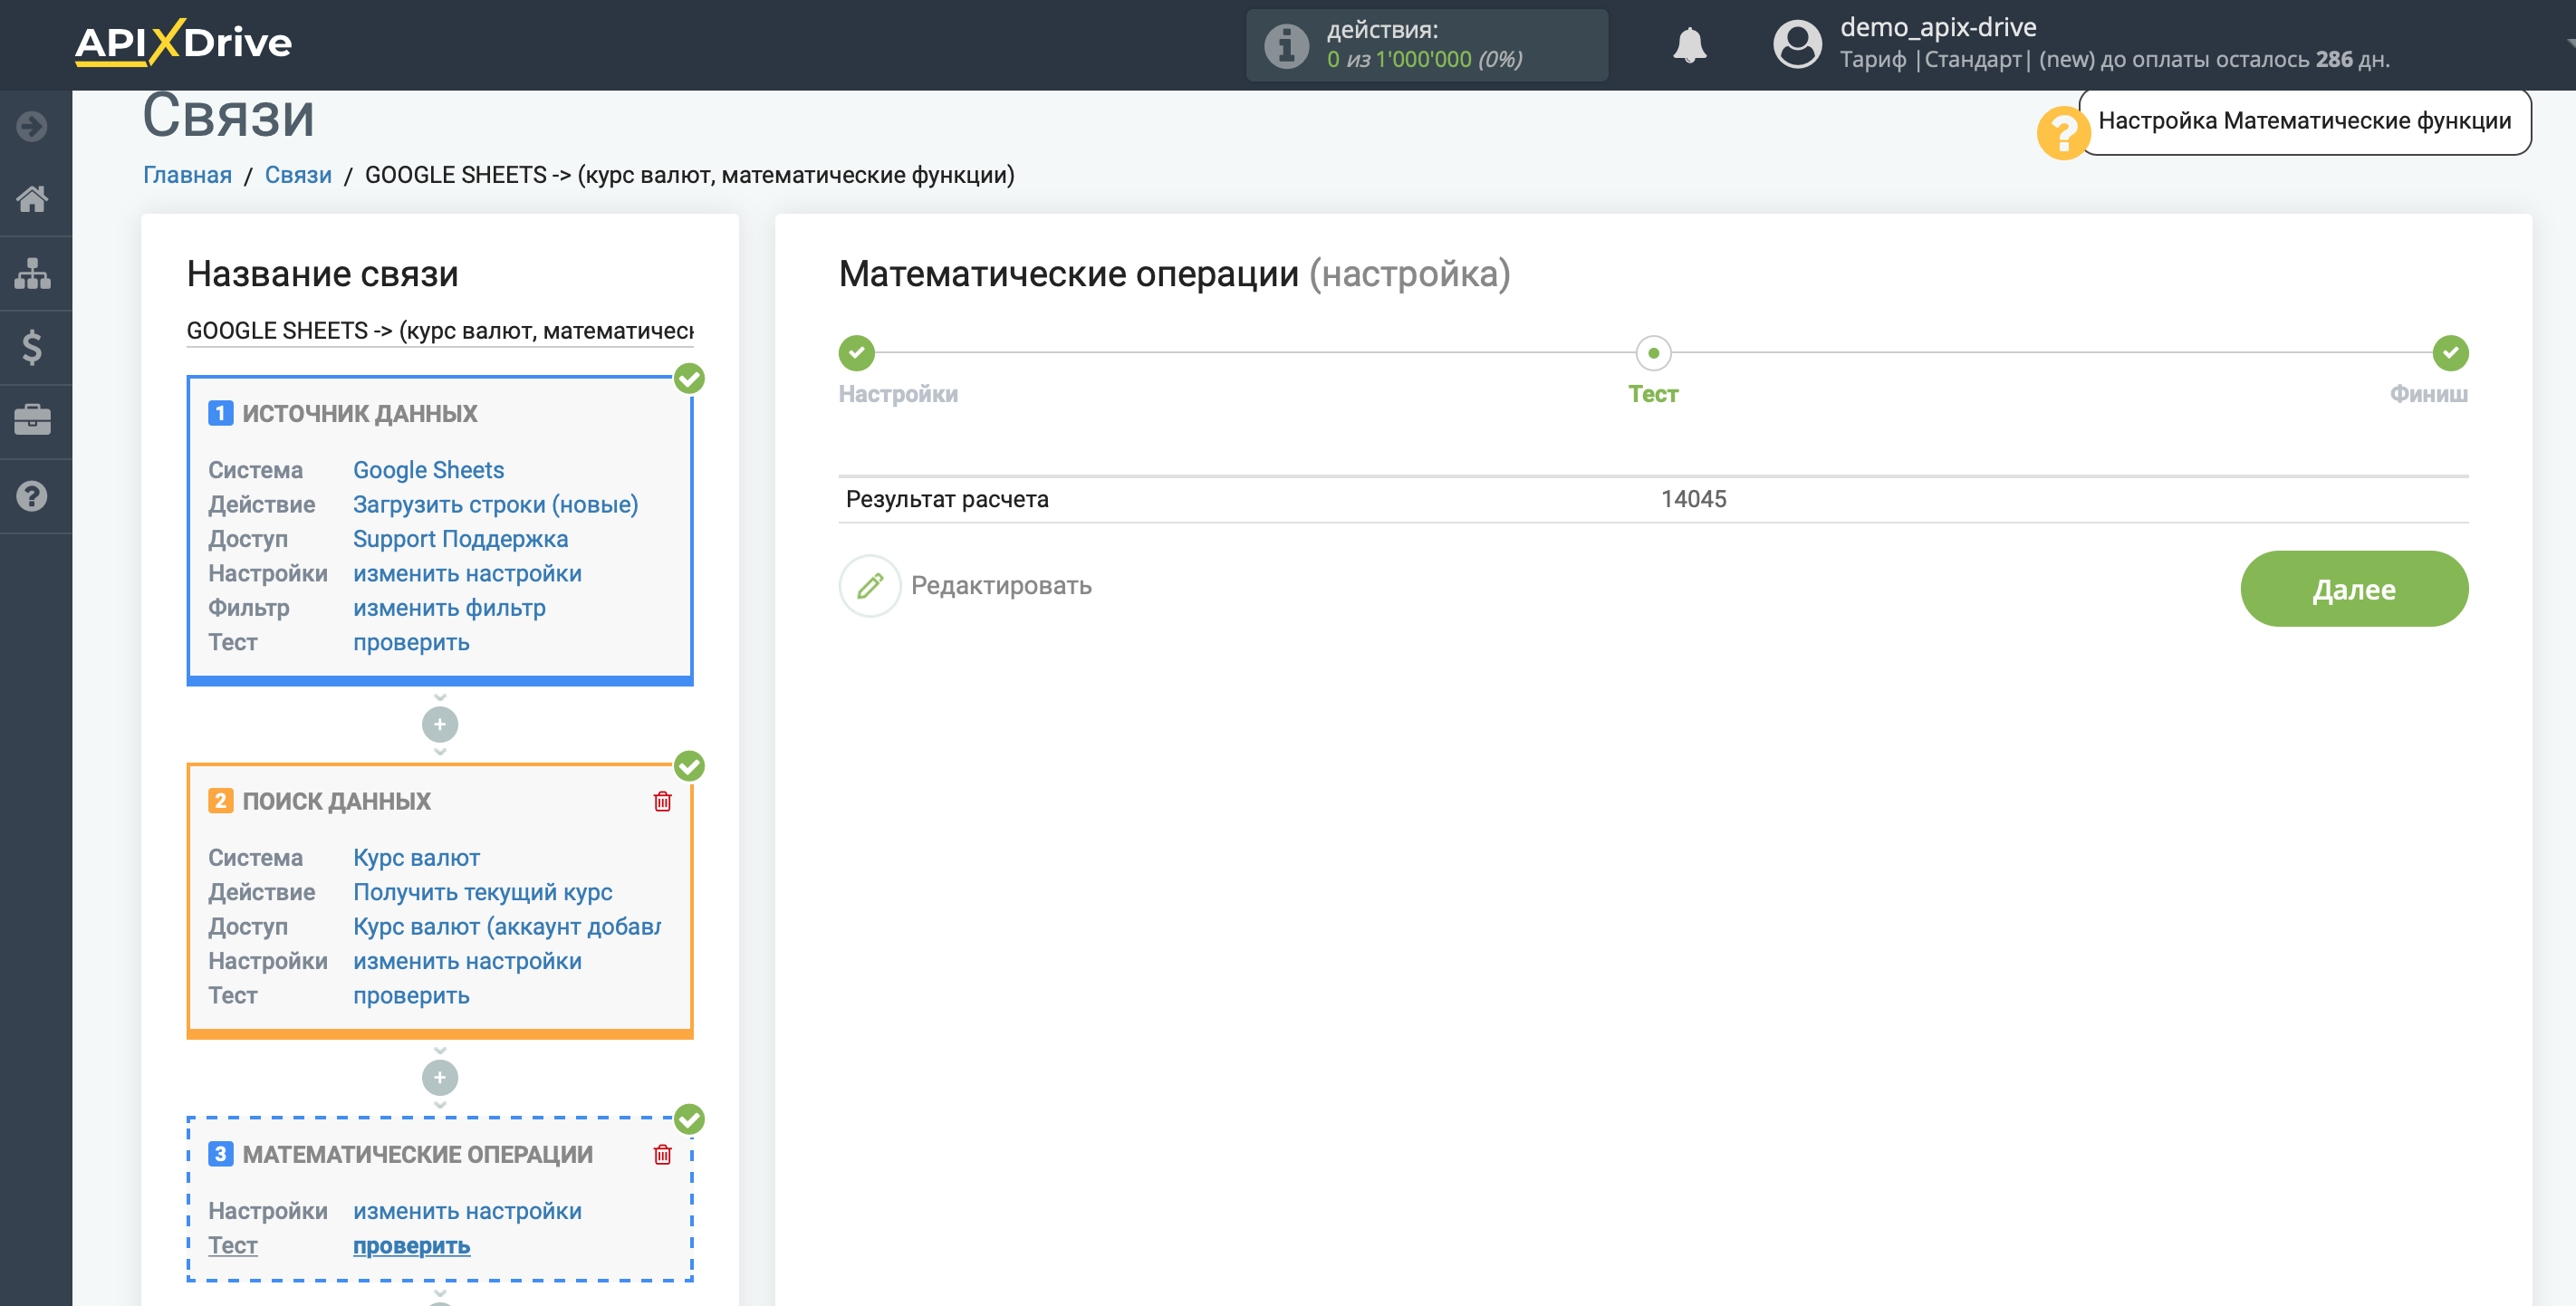Click the Настройки step label
Viewport: 2576px width, 1306px height.
pyautogui.click(x=898, y=394)
